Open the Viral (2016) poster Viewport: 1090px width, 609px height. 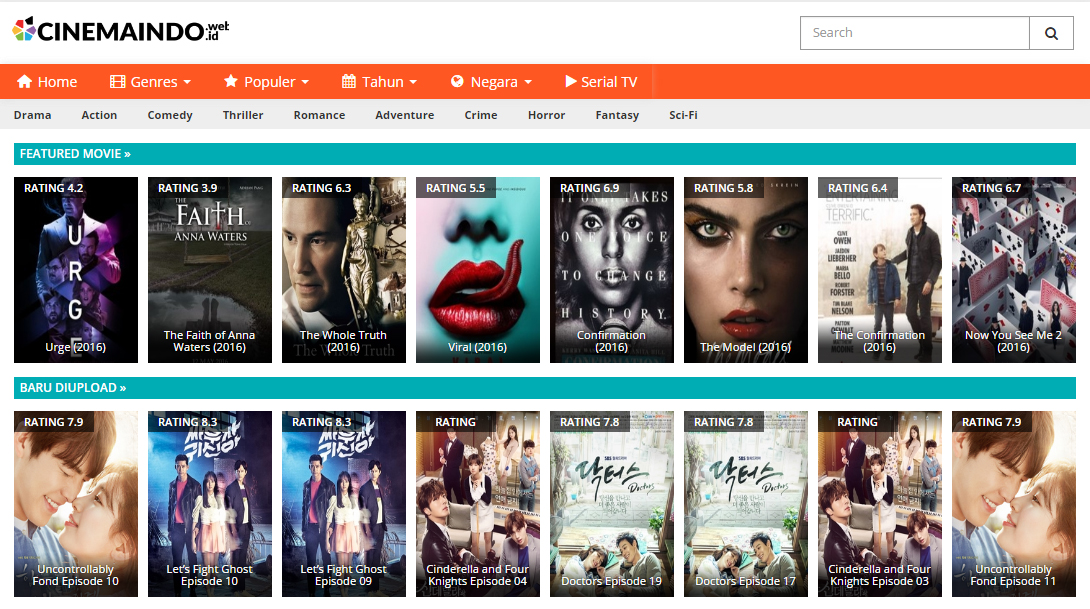(478, 270)
